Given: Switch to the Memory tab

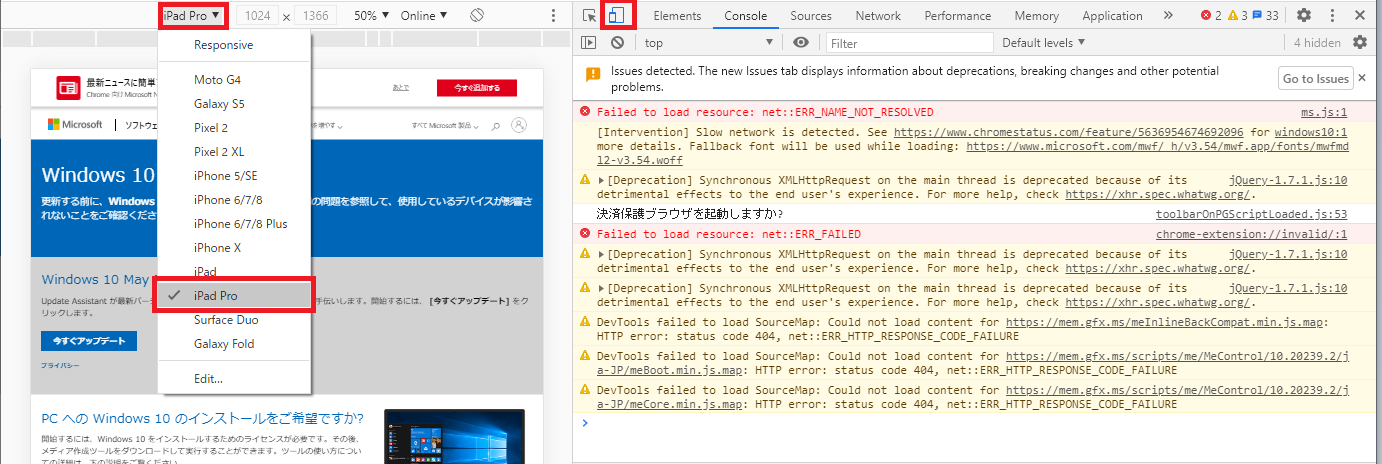Looking at the screenshot, I should click(1036, 16).
